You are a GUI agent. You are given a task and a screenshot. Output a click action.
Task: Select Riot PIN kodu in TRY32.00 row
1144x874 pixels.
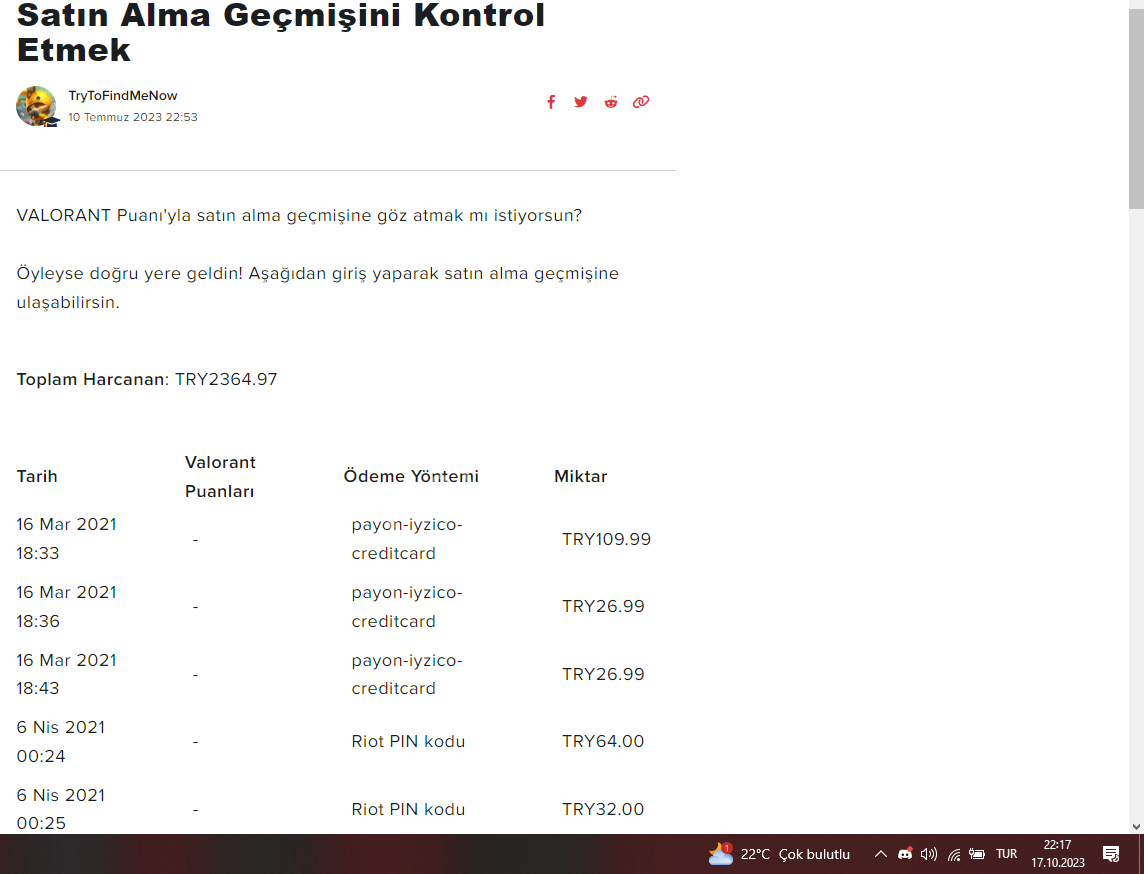point(409,809)
